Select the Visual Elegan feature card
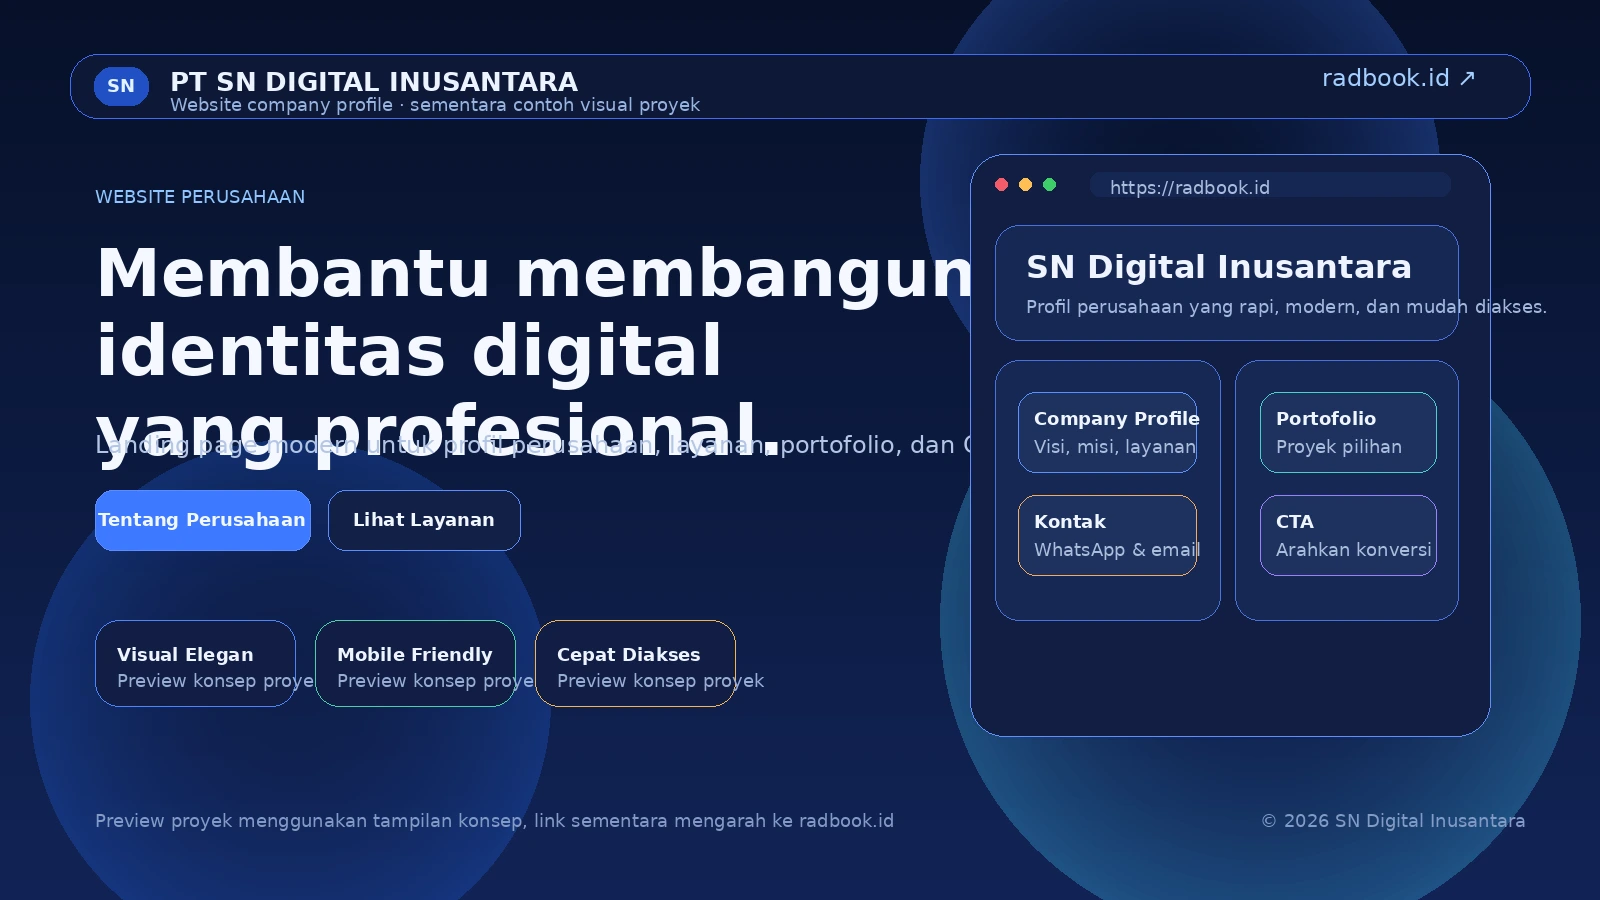Viewport: 1600px width, 900px height. (195, 663)
